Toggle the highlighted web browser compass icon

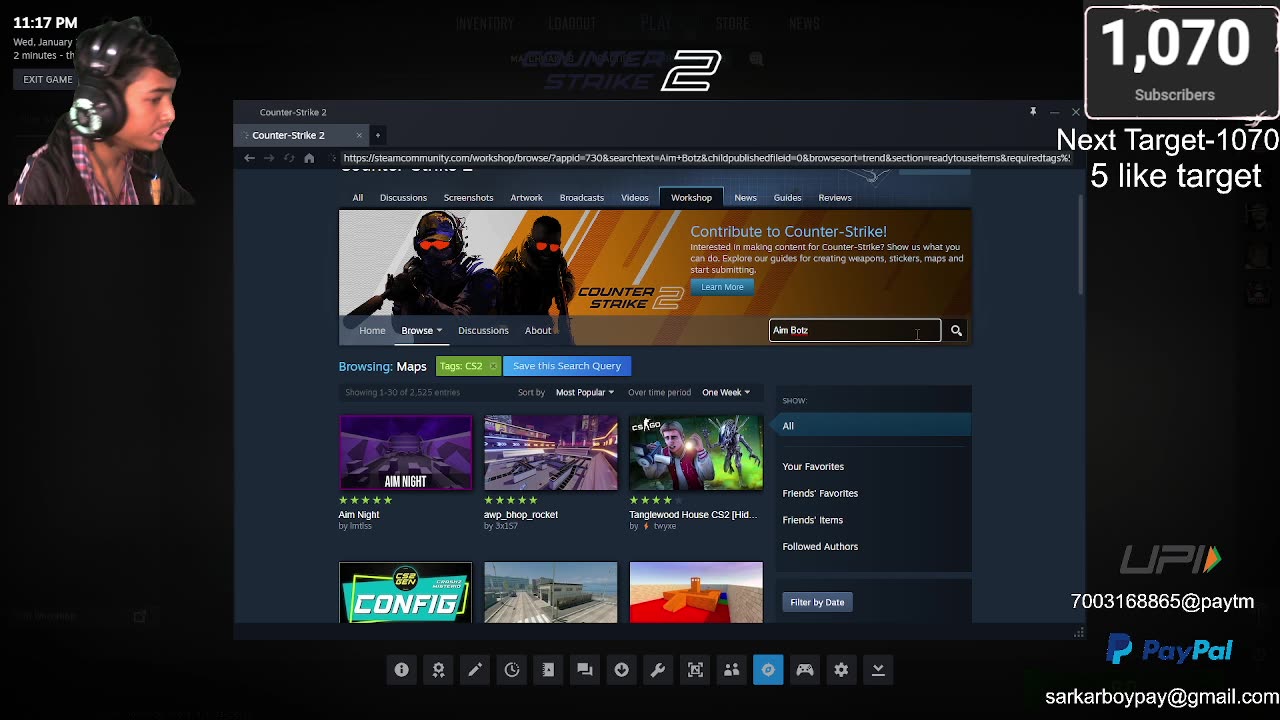768,670
